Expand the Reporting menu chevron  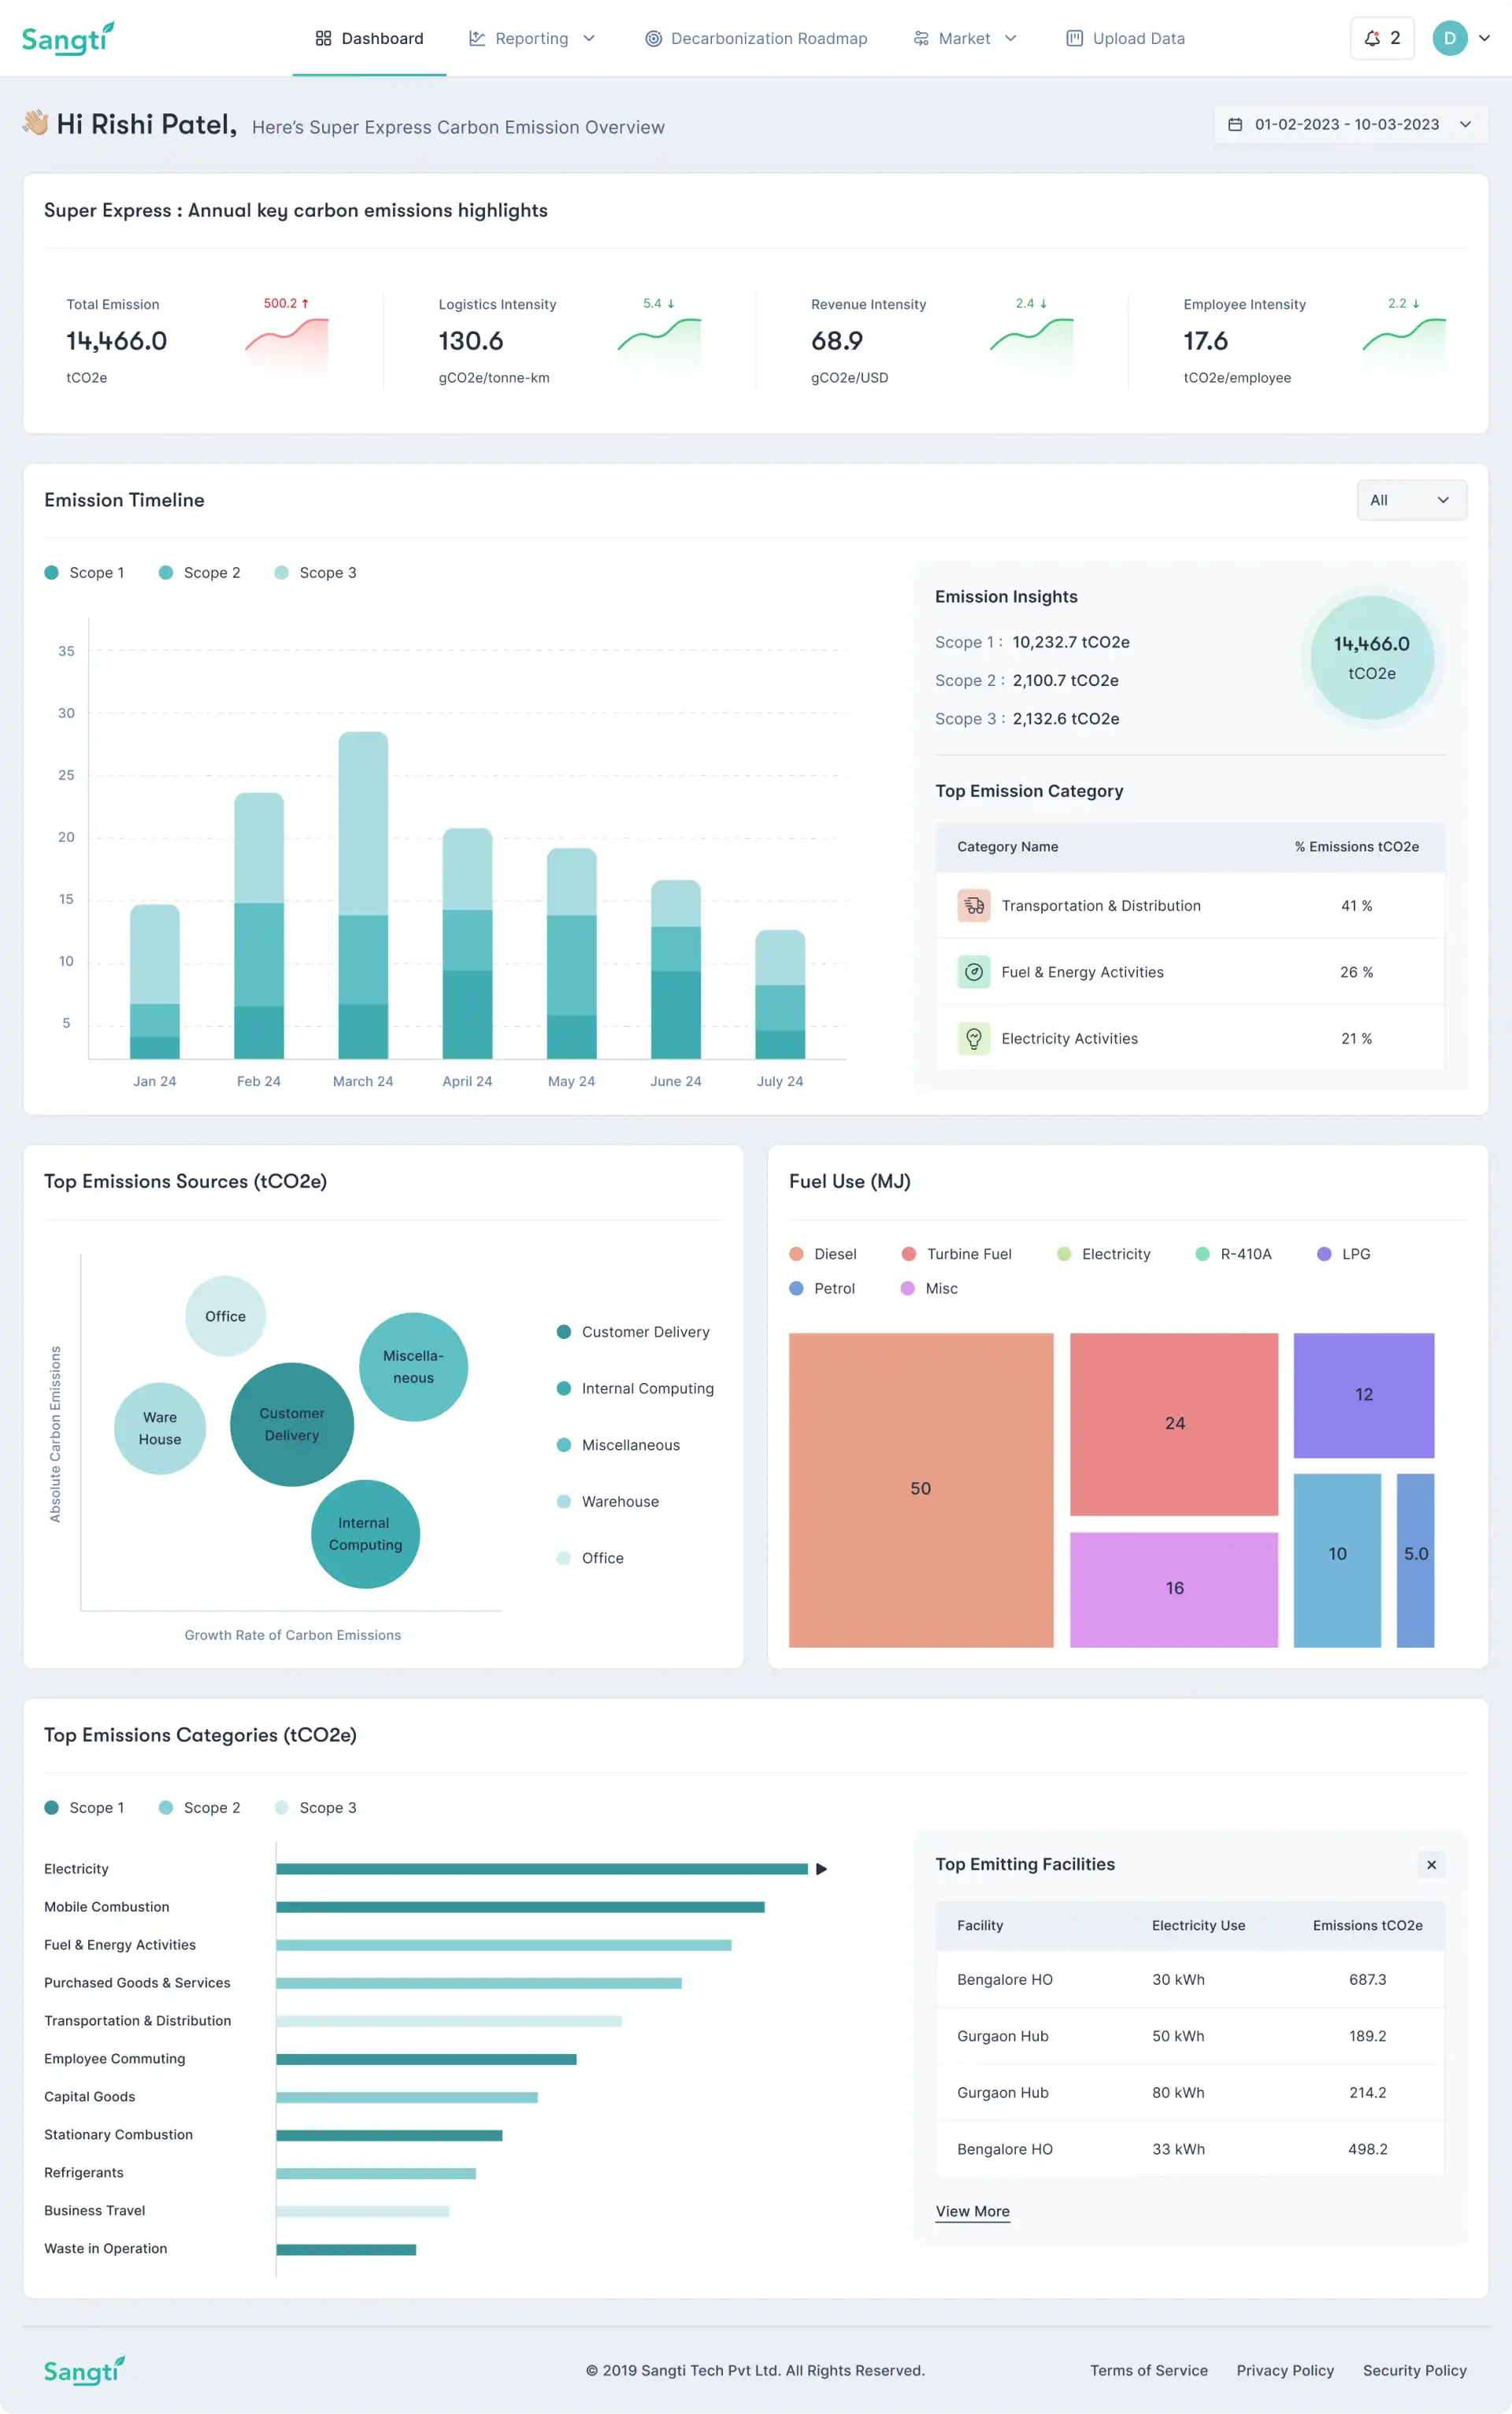pos(589,38)
